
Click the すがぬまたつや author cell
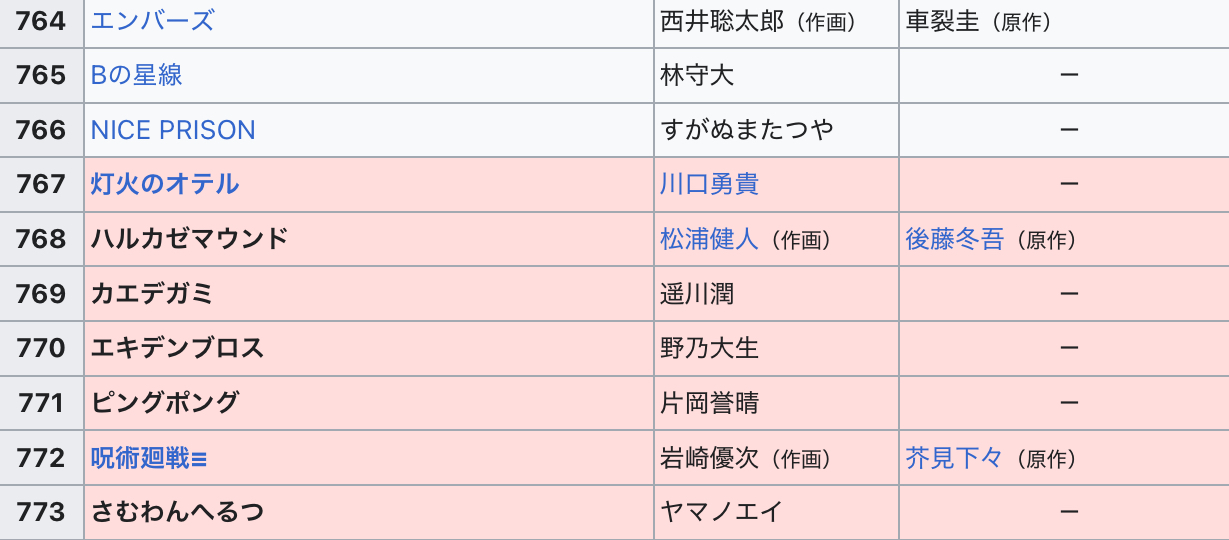pos(746,130)
